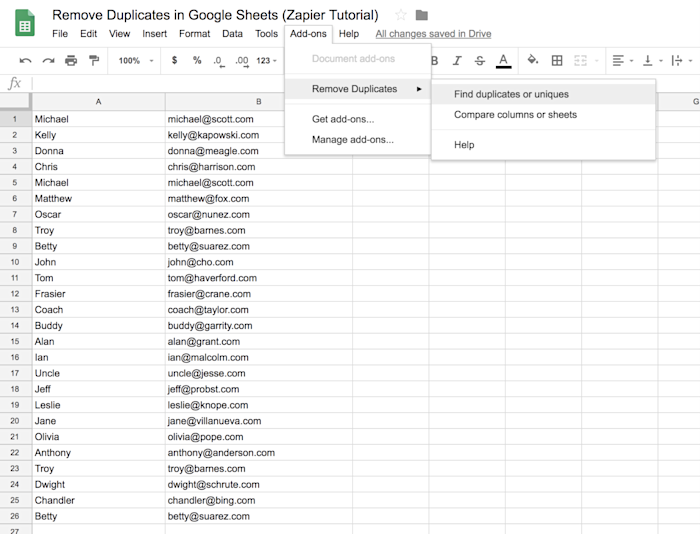Activate the paint format tool

[94, 60]
